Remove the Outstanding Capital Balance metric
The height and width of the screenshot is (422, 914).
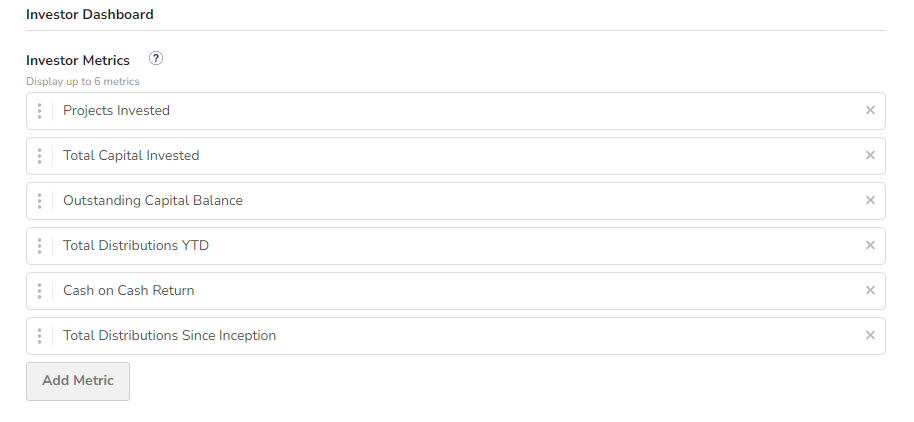click(870, 200)
